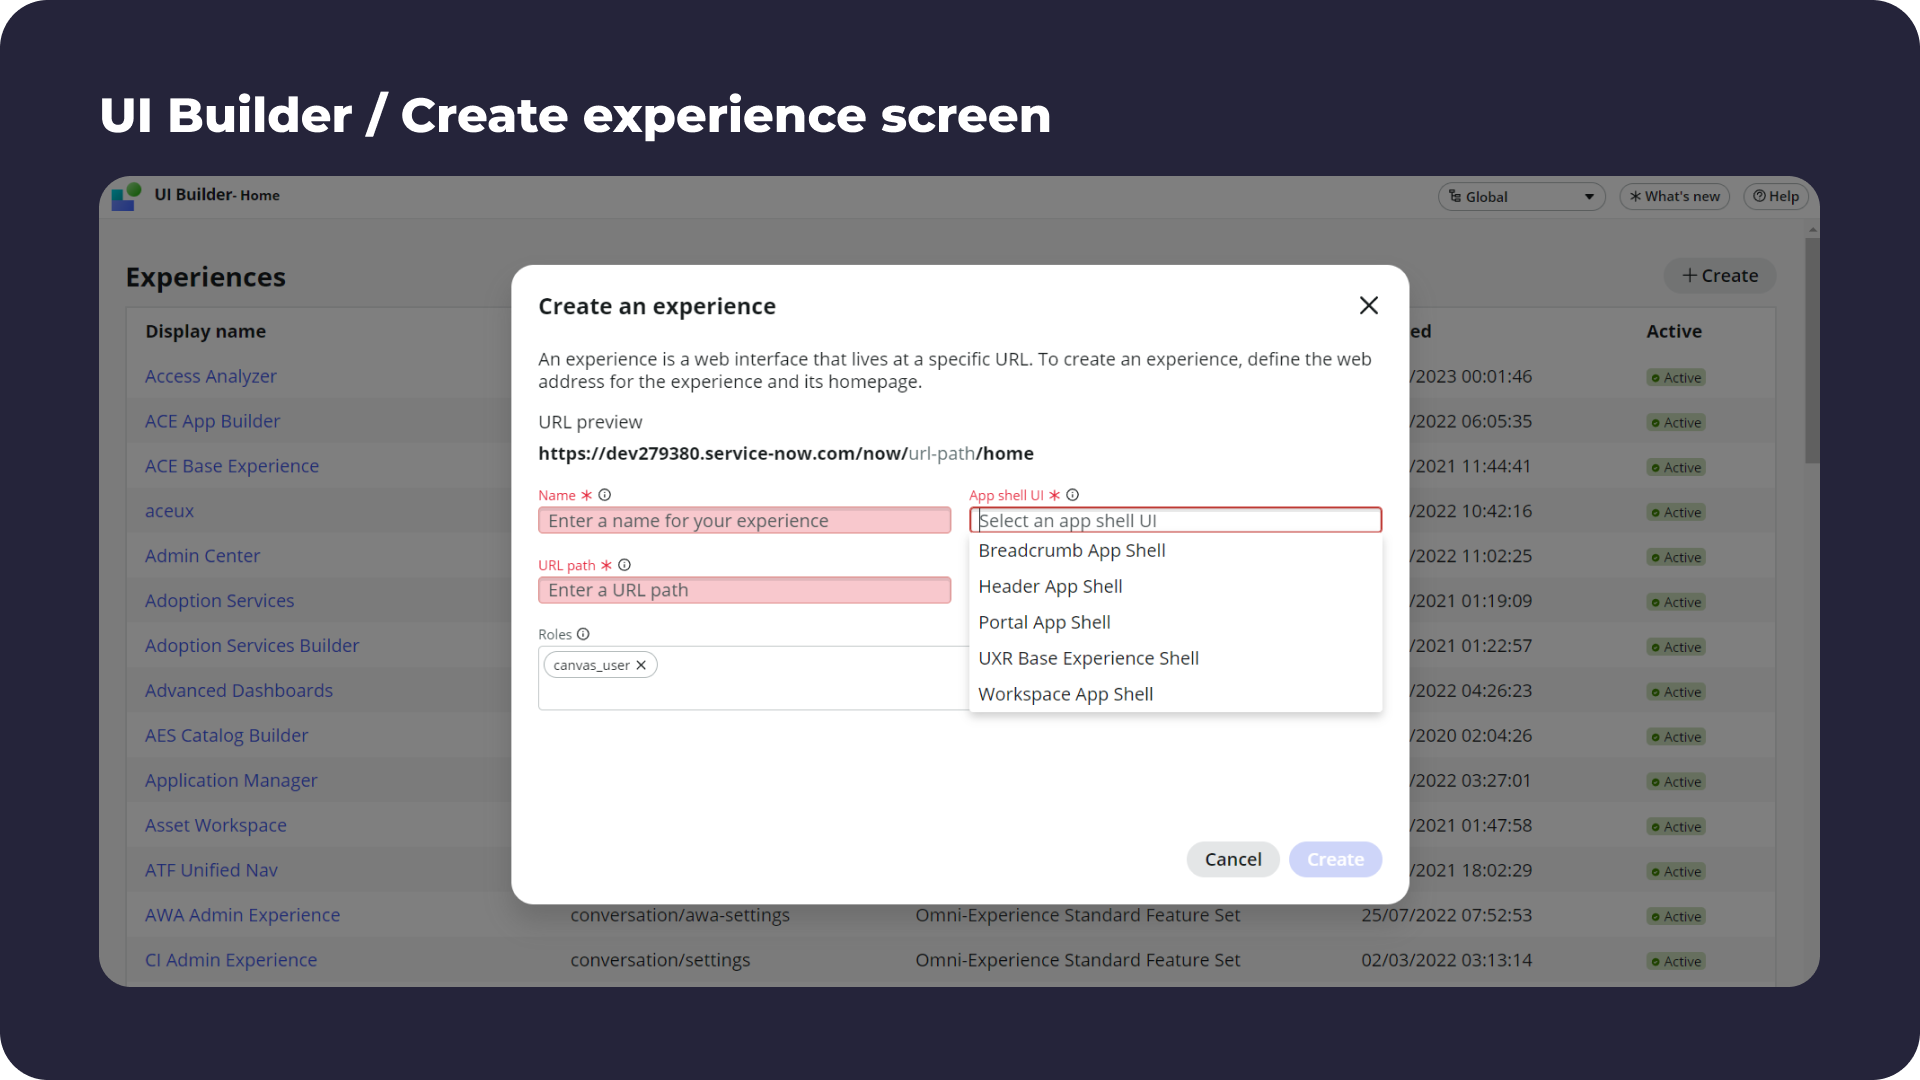The height and width of the screenshot is (1080, 1920).
Task: Remove the canvas_user role tag
Action: tap(641, 665)
